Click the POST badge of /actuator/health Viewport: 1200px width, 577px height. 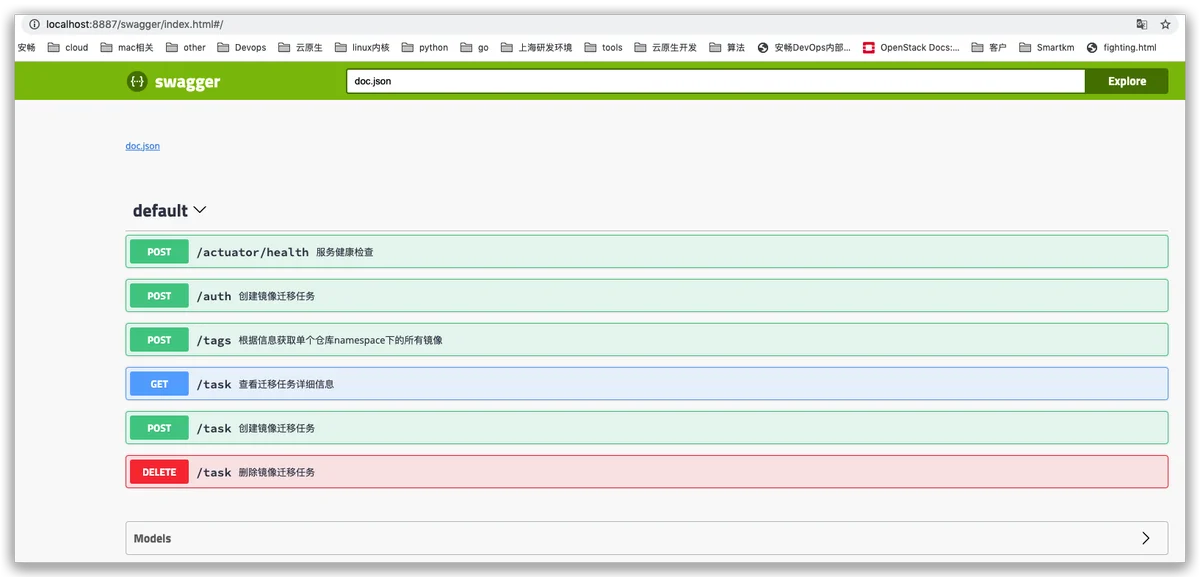[159, 252]
